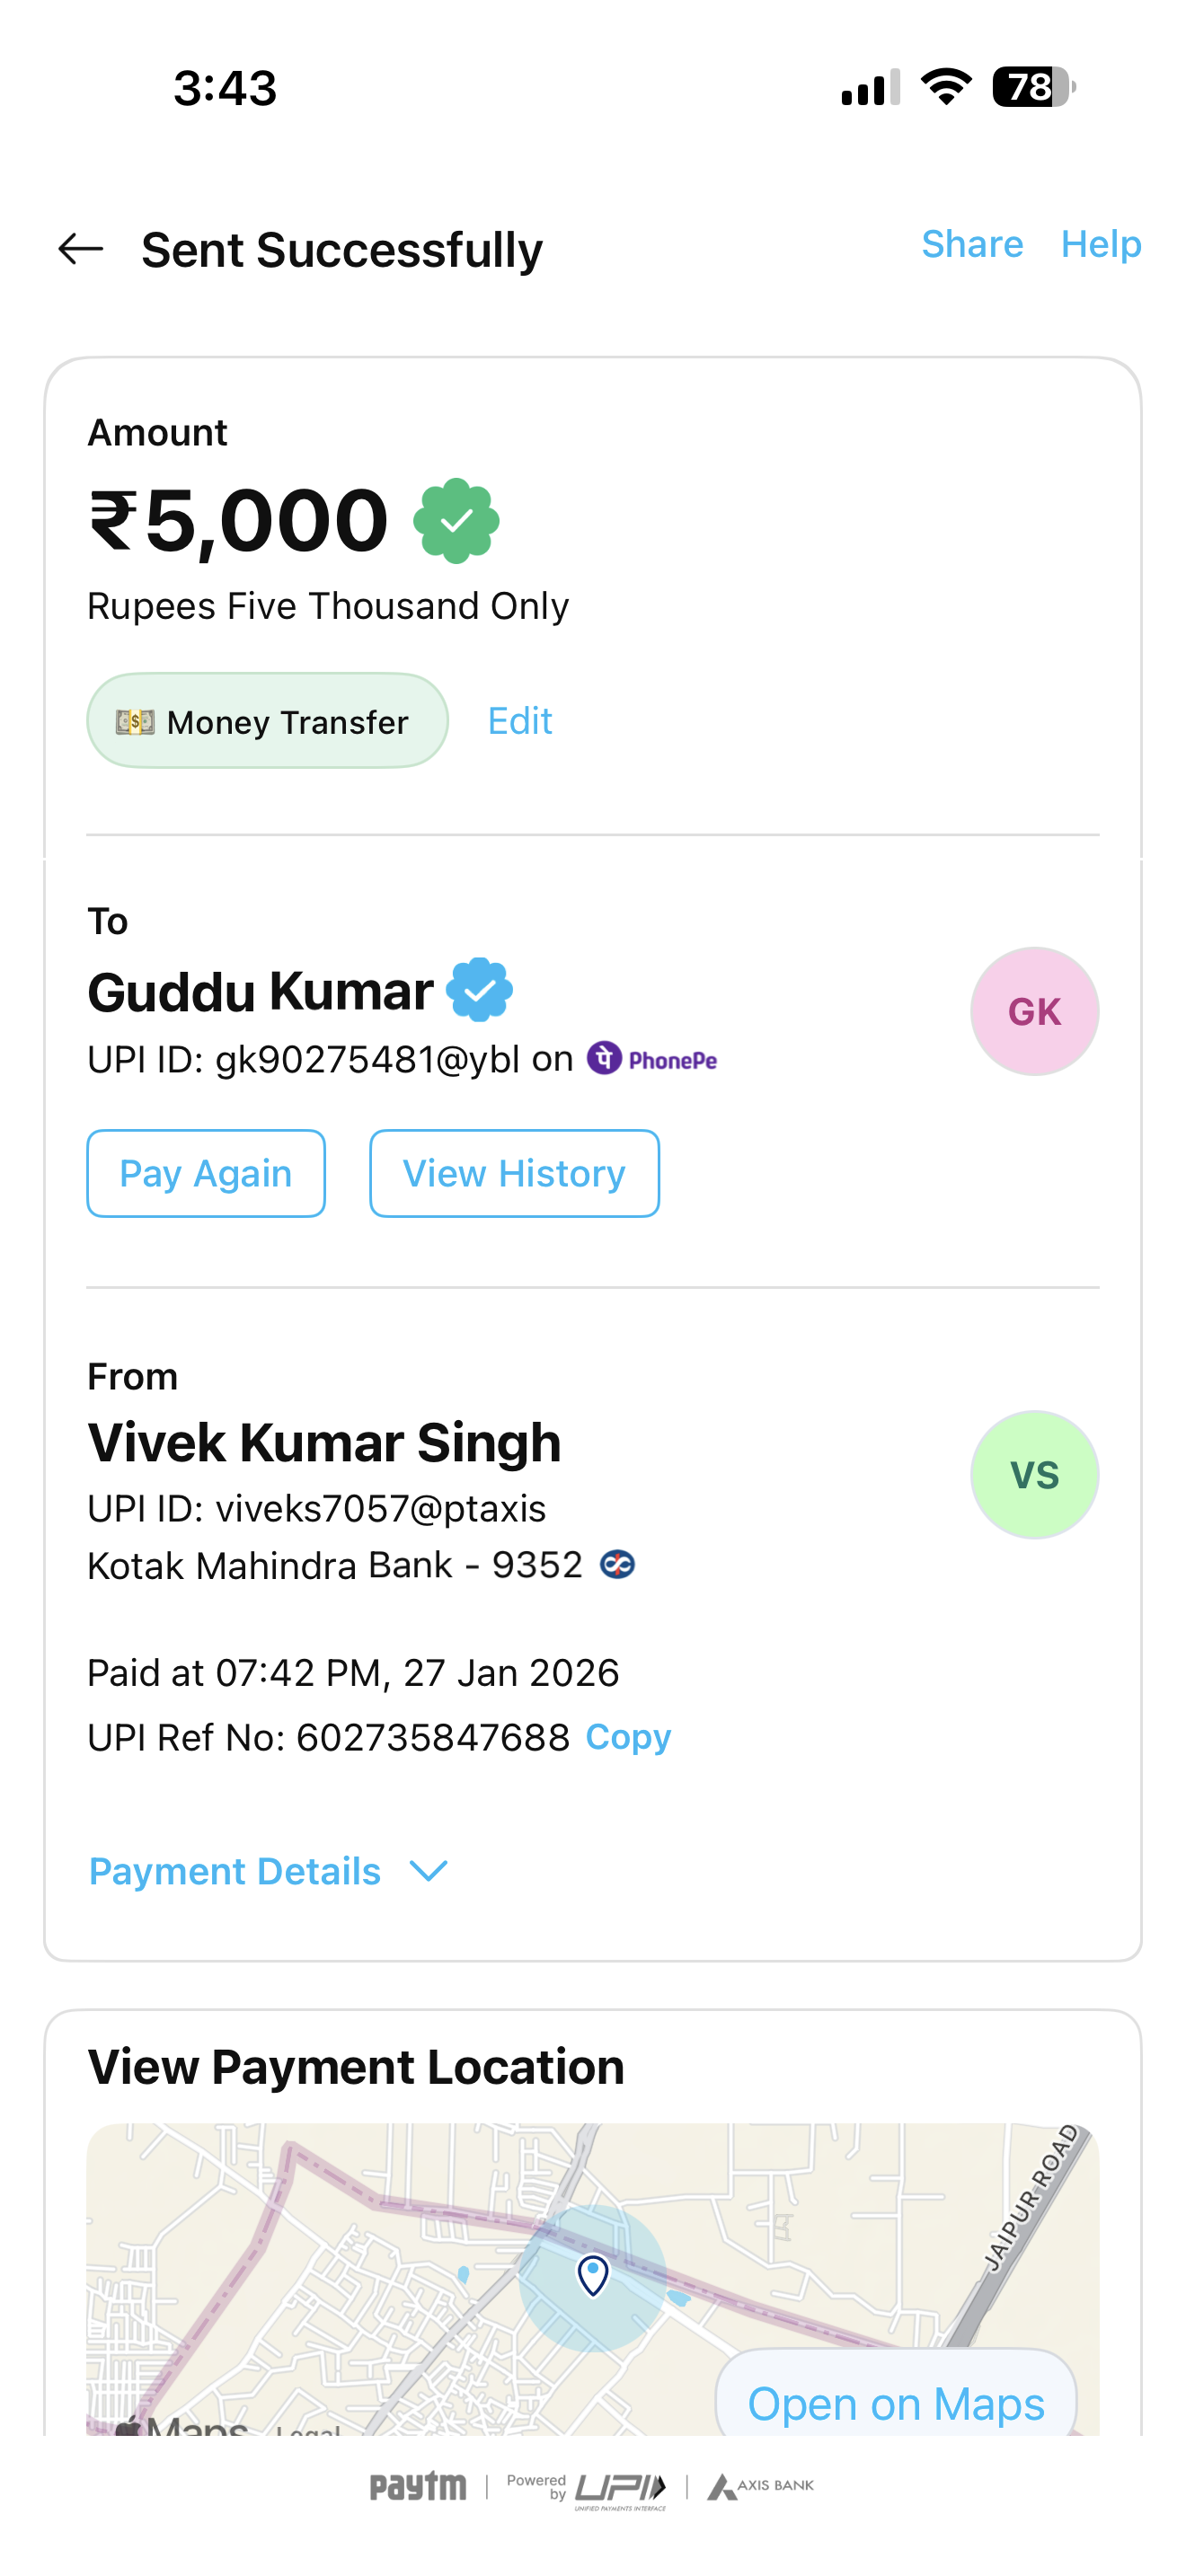Screen dimensions: 1186x2576
Task: Tap the back arrow icon
Action: pyautogui.click(x=81, y=249)
